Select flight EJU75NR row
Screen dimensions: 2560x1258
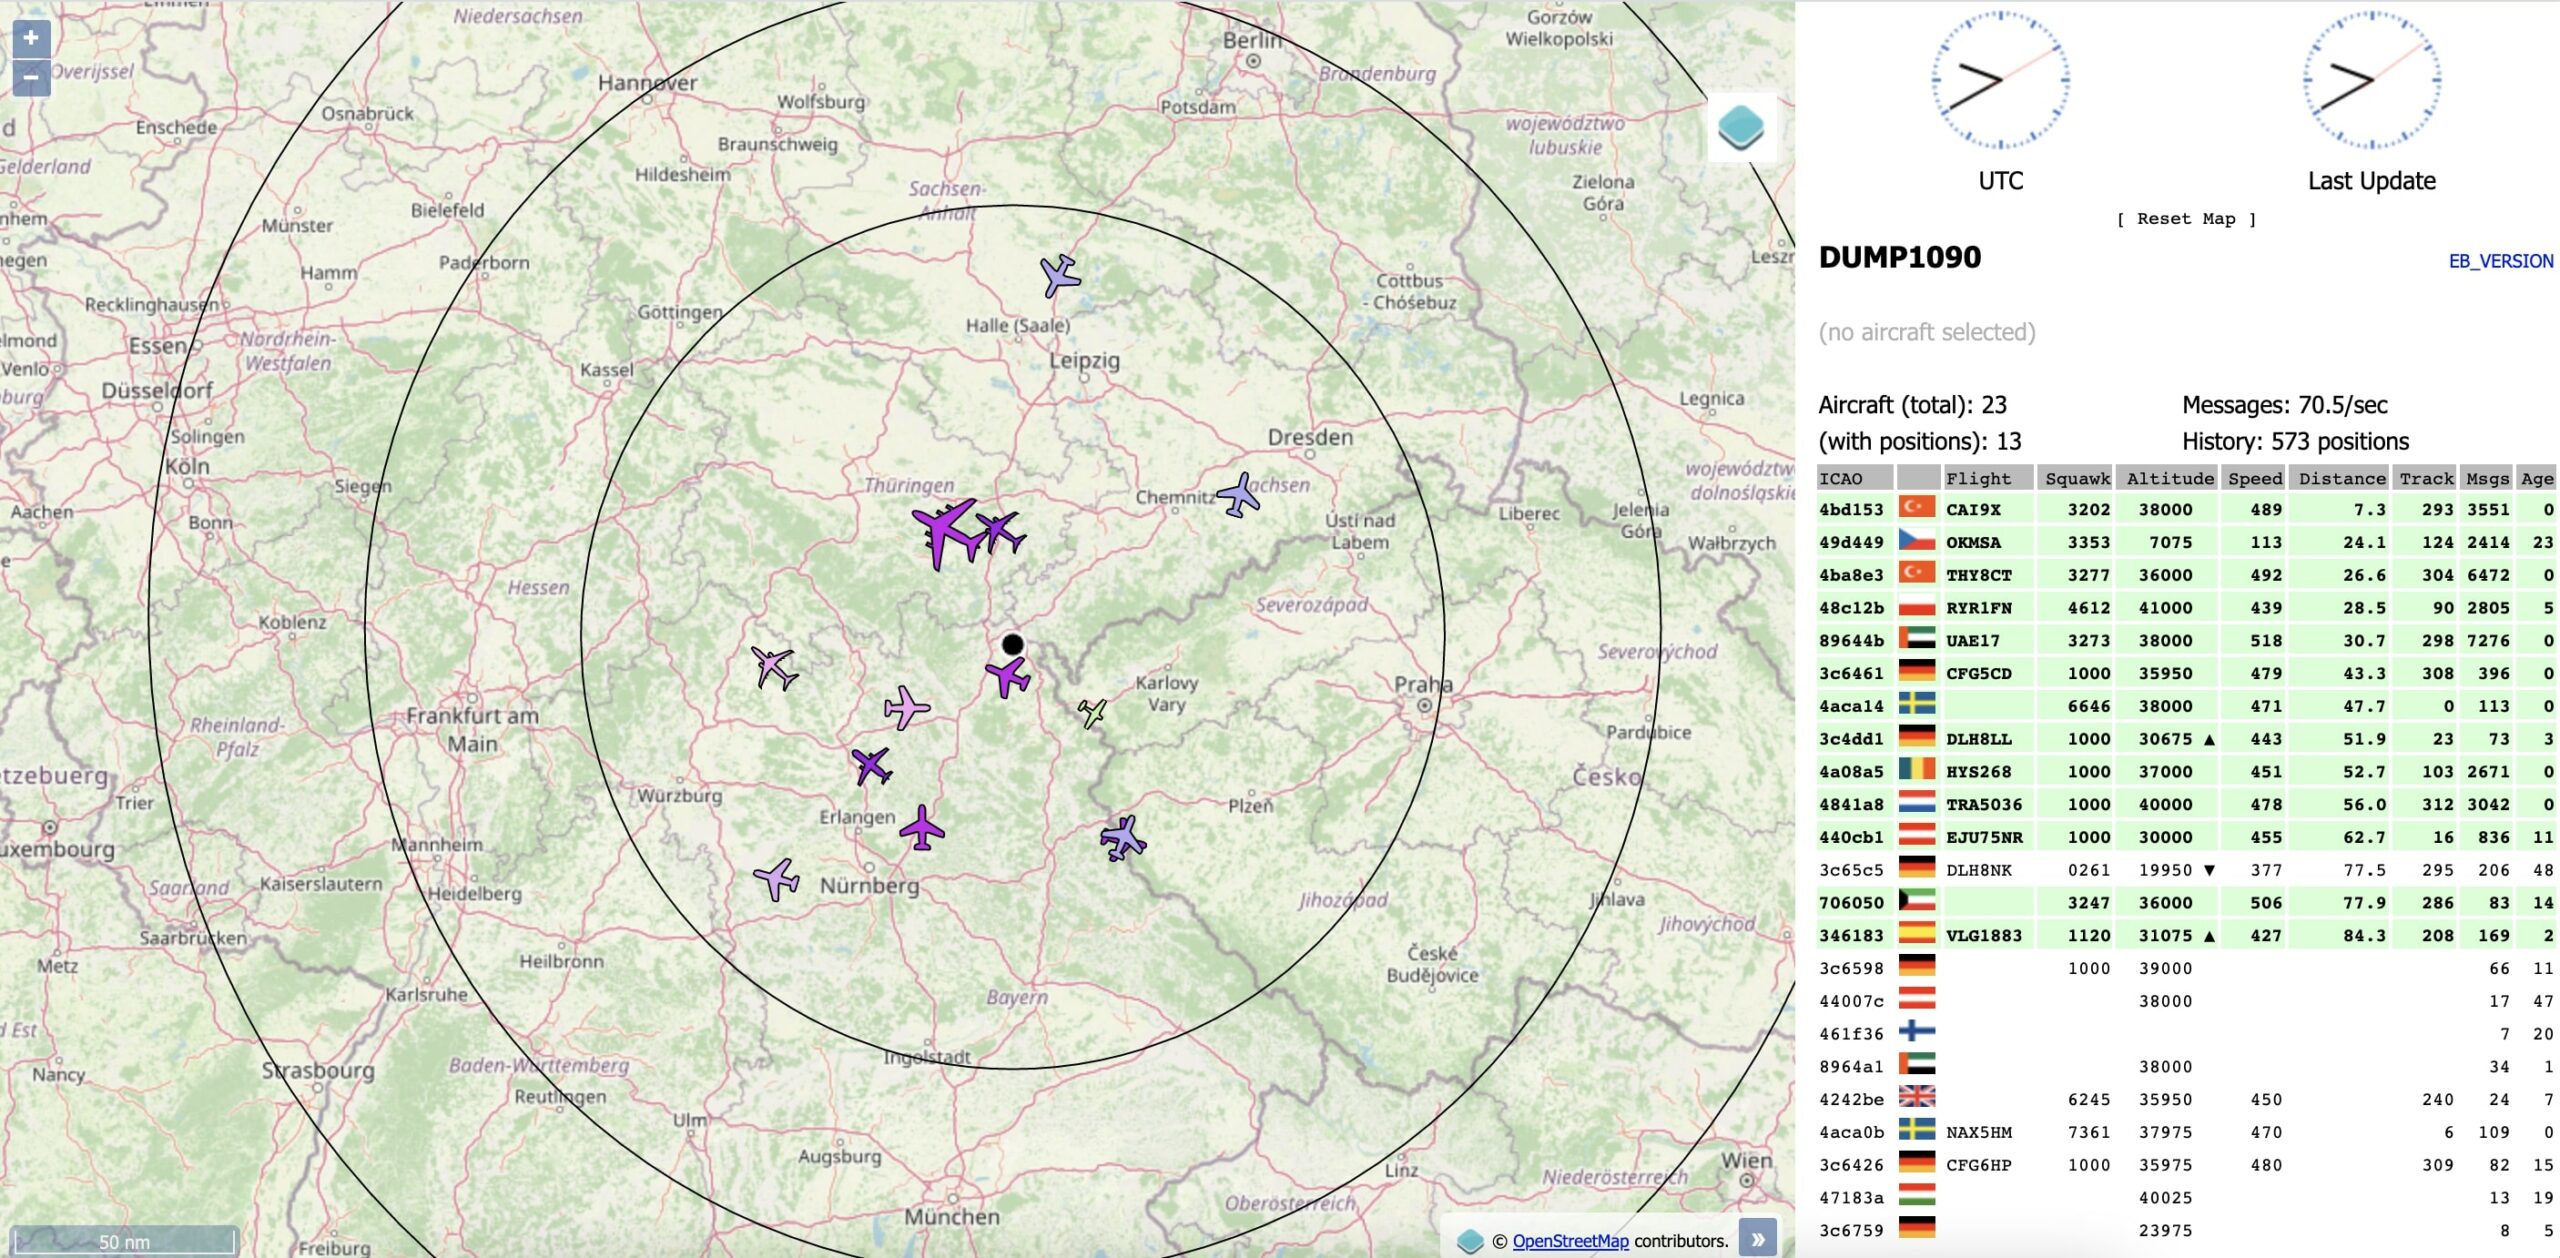point(2186,837)
